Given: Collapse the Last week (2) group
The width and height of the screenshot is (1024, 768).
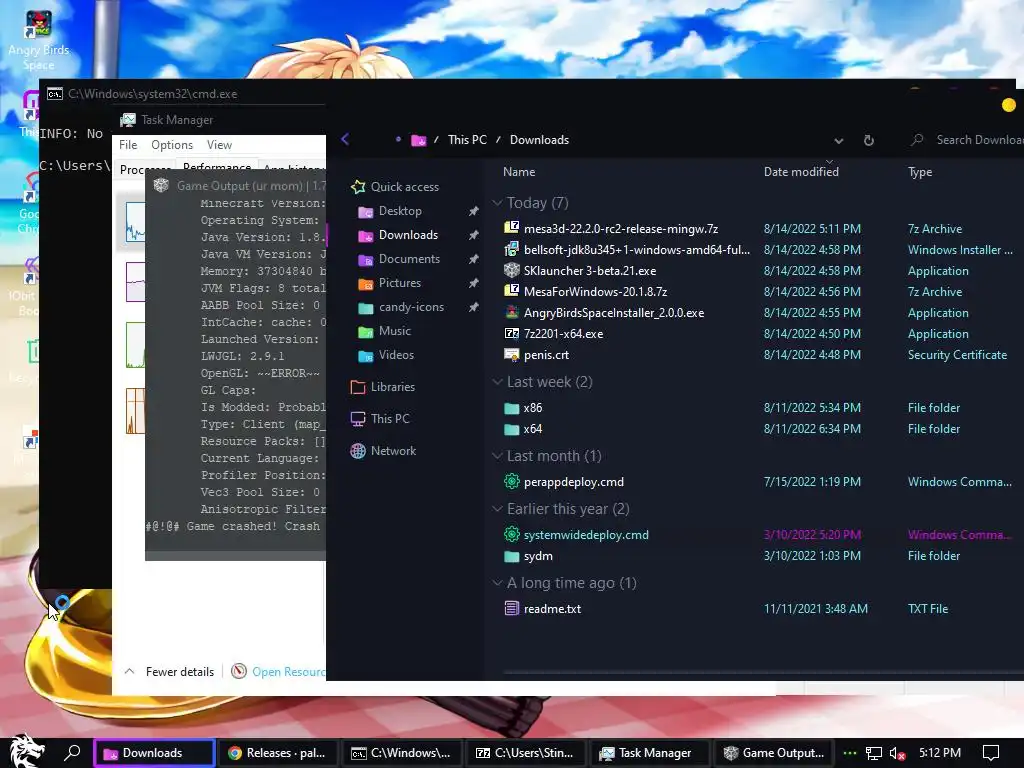Looking at the screenshot, I should click(x=497, y=382).
